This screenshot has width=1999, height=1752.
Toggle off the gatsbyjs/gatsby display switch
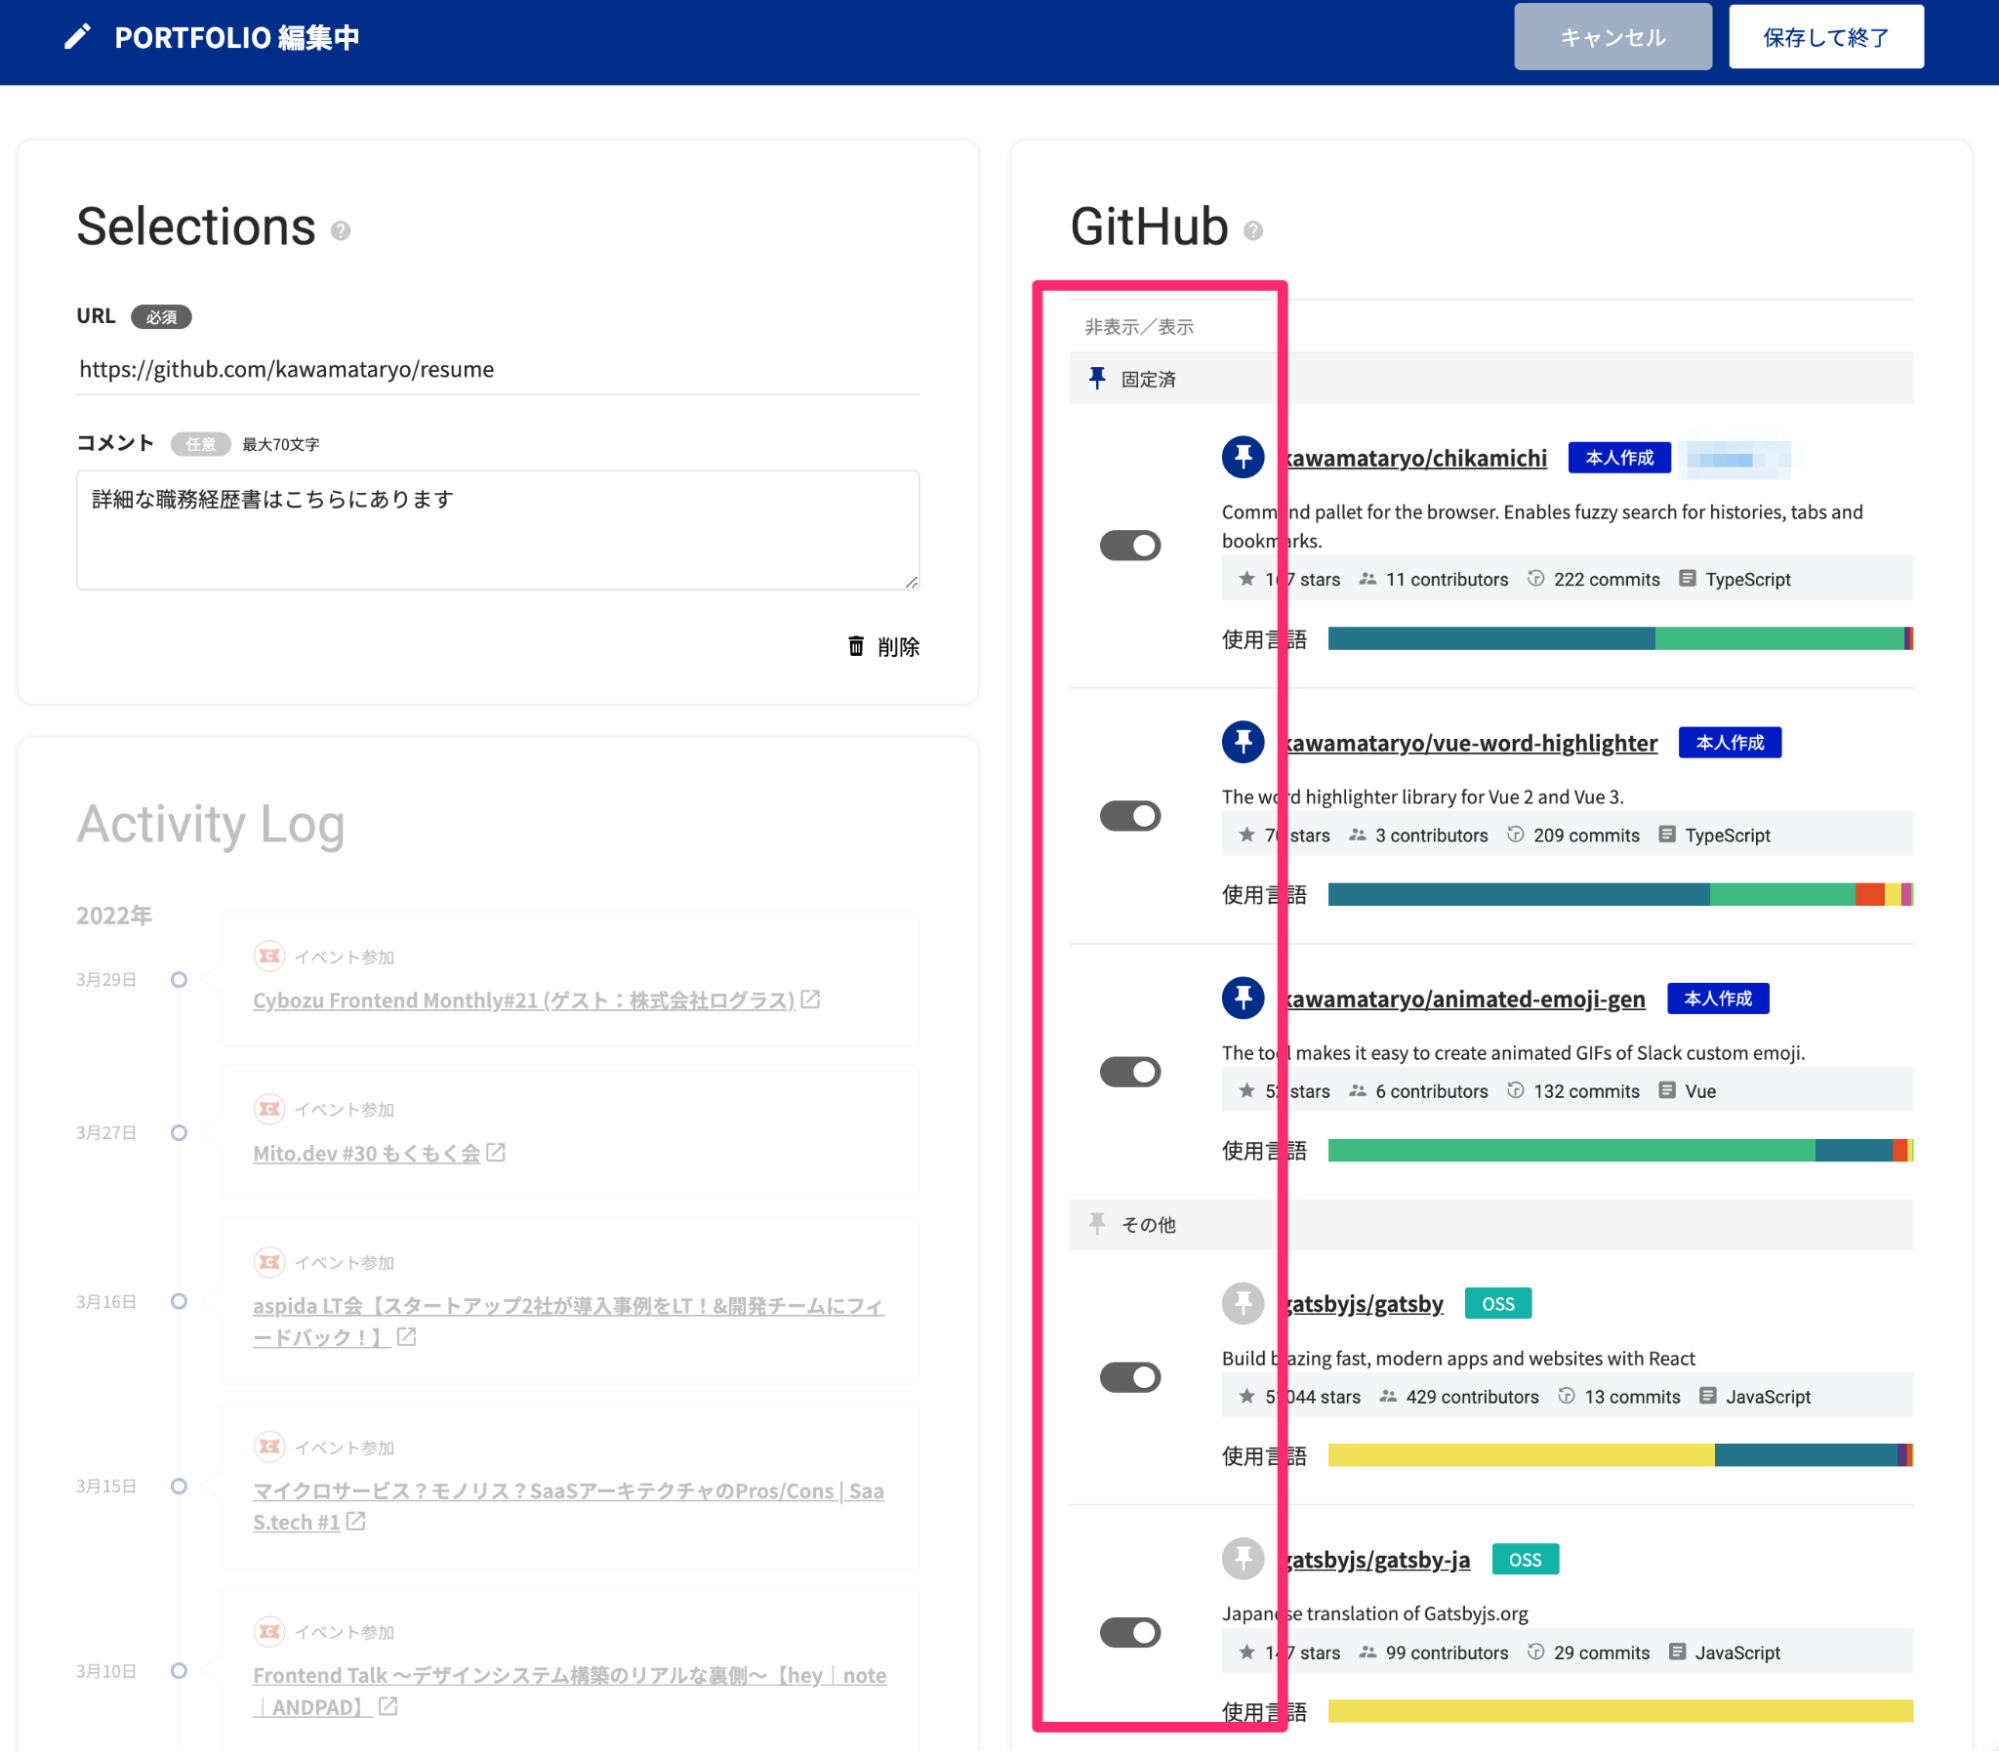point(1130,1376)
